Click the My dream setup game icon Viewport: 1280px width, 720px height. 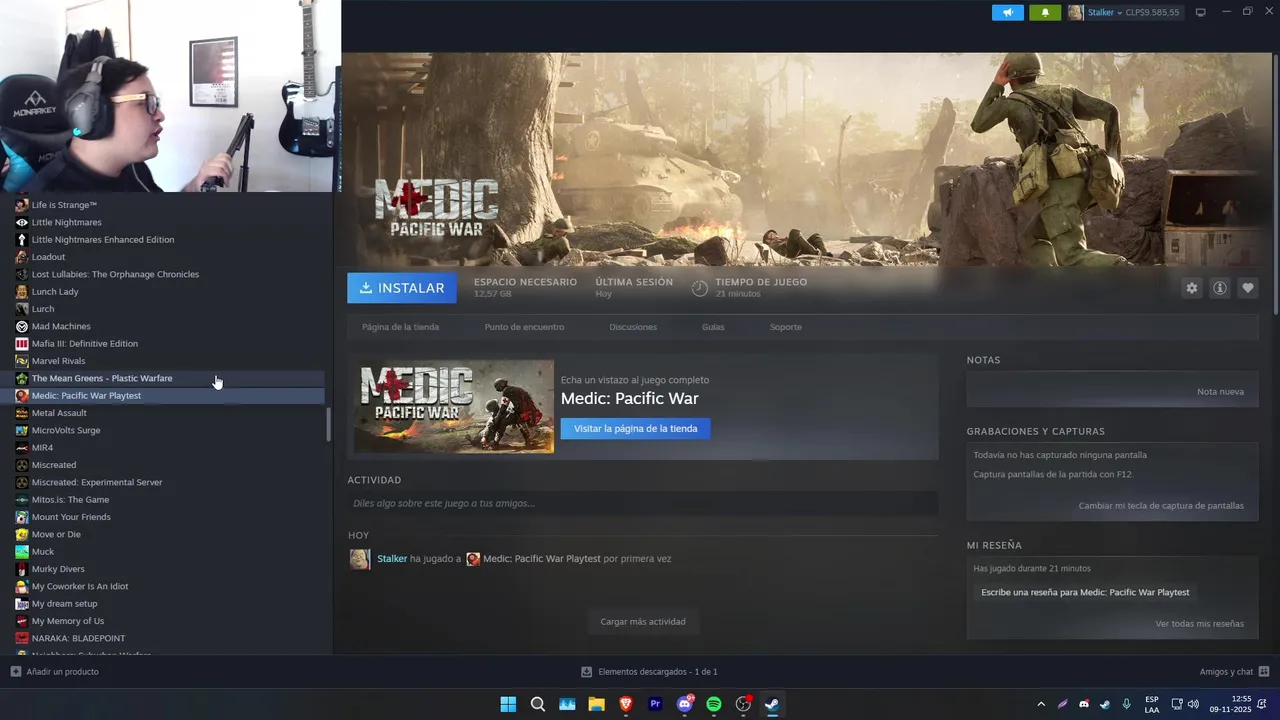pos(22,604)
